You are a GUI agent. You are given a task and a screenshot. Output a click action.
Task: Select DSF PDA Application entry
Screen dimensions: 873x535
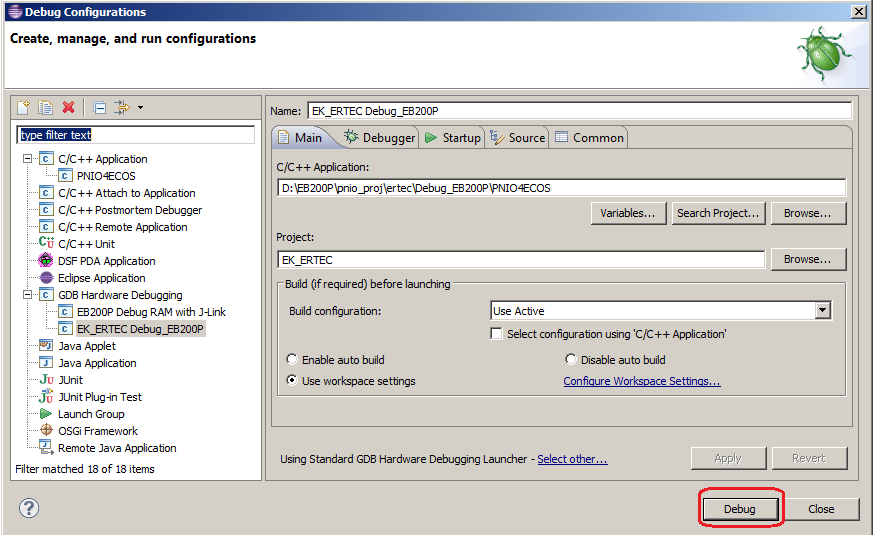click(x=106, y=261)
